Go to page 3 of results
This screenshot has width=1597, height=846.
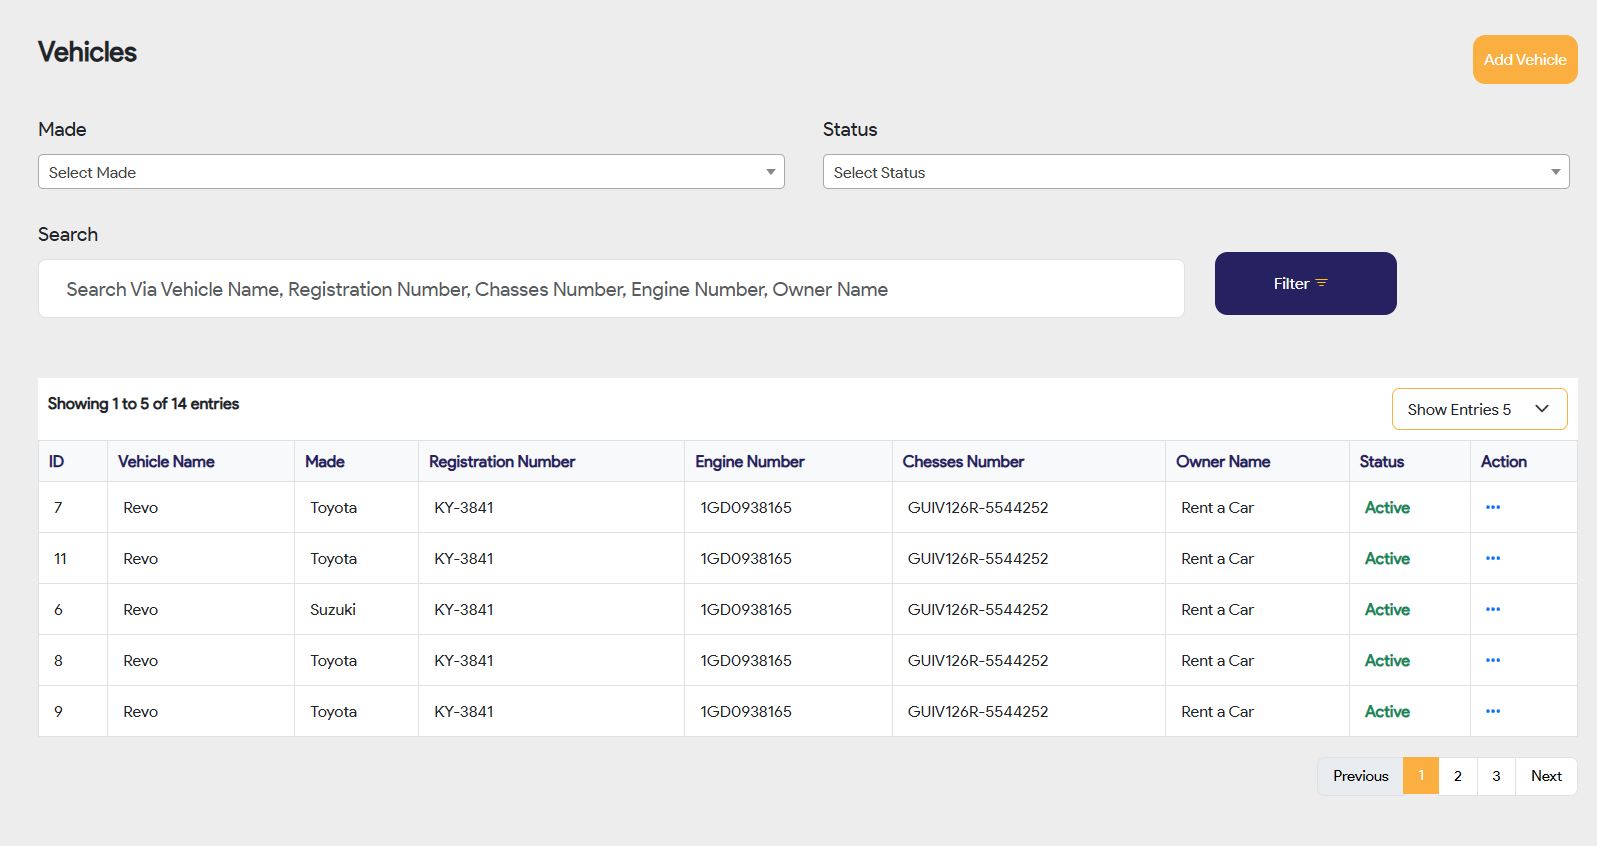point(1495,776)
